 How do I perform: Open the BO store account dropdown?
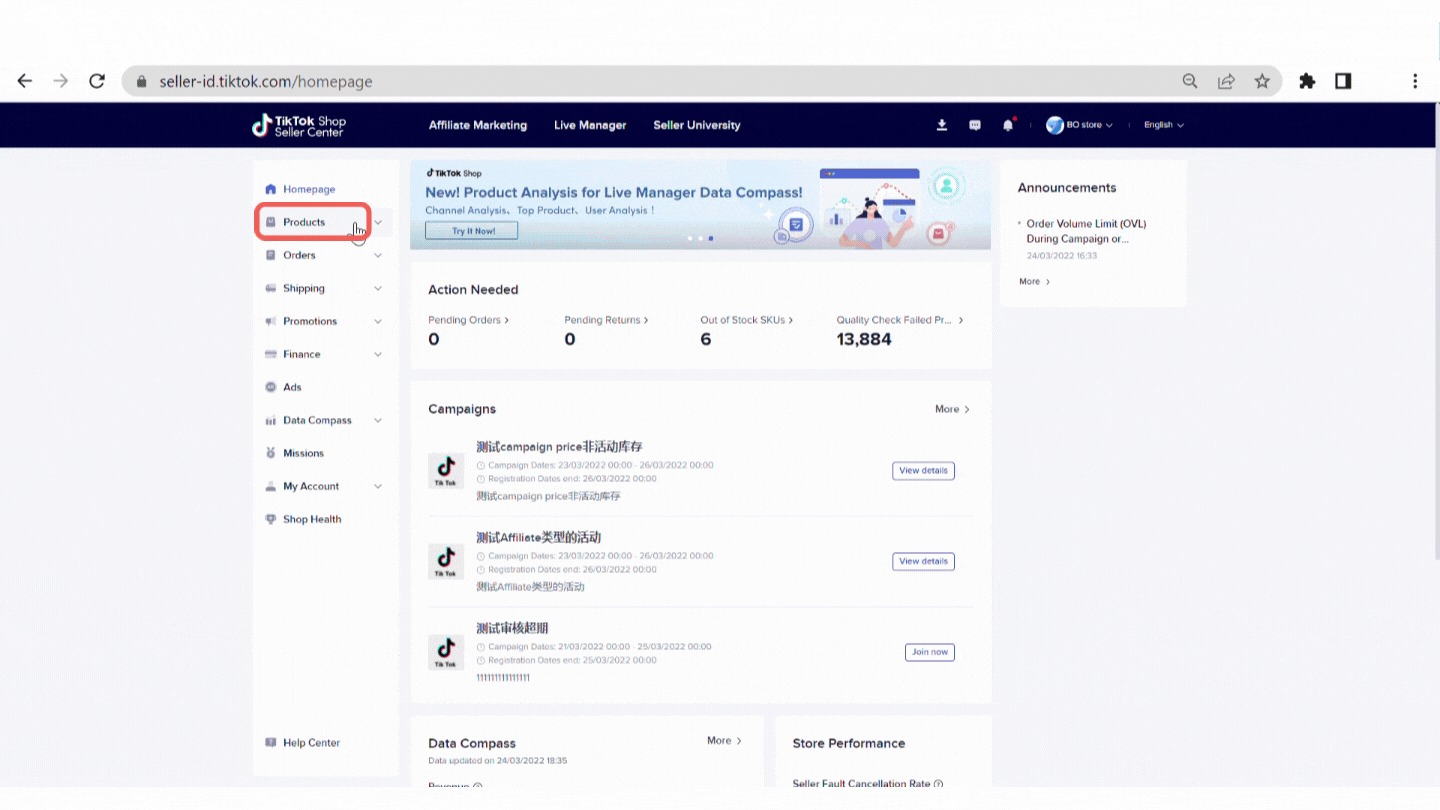pyautogui.click(x=1080, y=125)
